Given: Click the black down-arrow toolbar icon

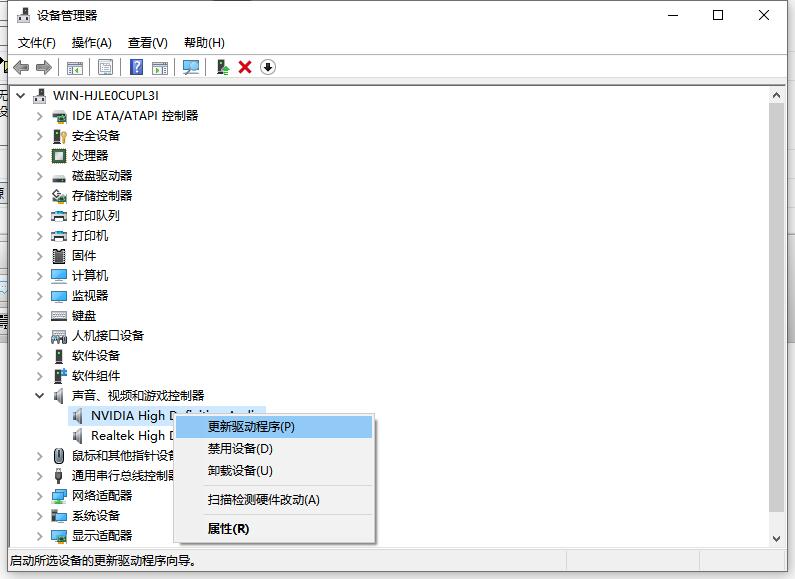Looking at the screenshot, I should click(268, 67).
